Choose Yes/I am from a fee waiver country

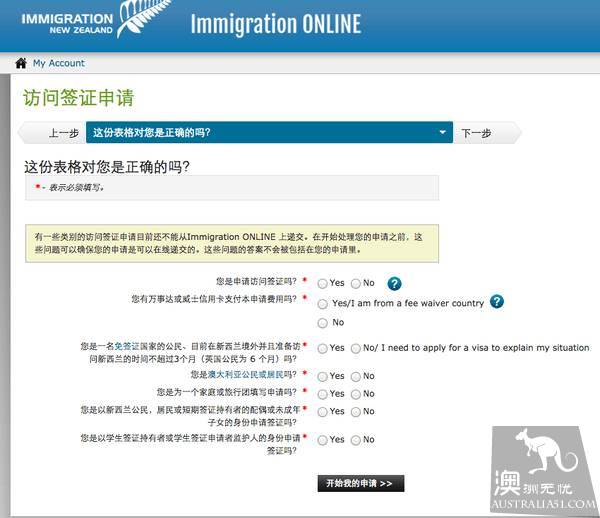tap(323, 304)
